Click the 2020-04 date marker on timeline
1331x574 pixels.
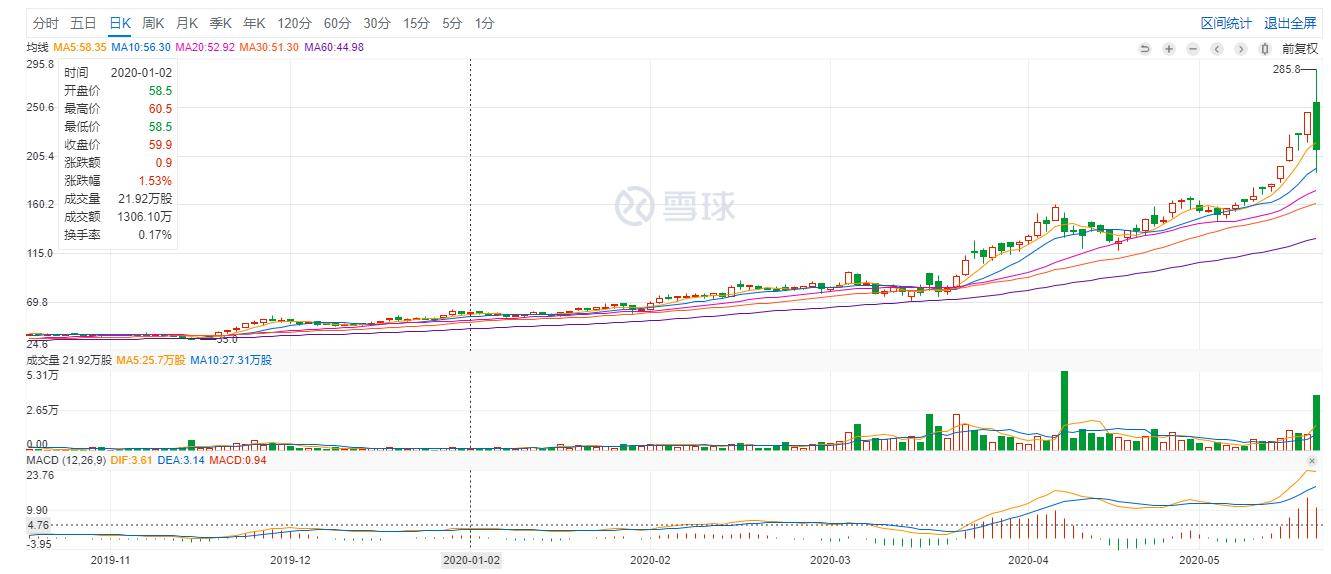pyautogui.click(x=1028, y=560)
